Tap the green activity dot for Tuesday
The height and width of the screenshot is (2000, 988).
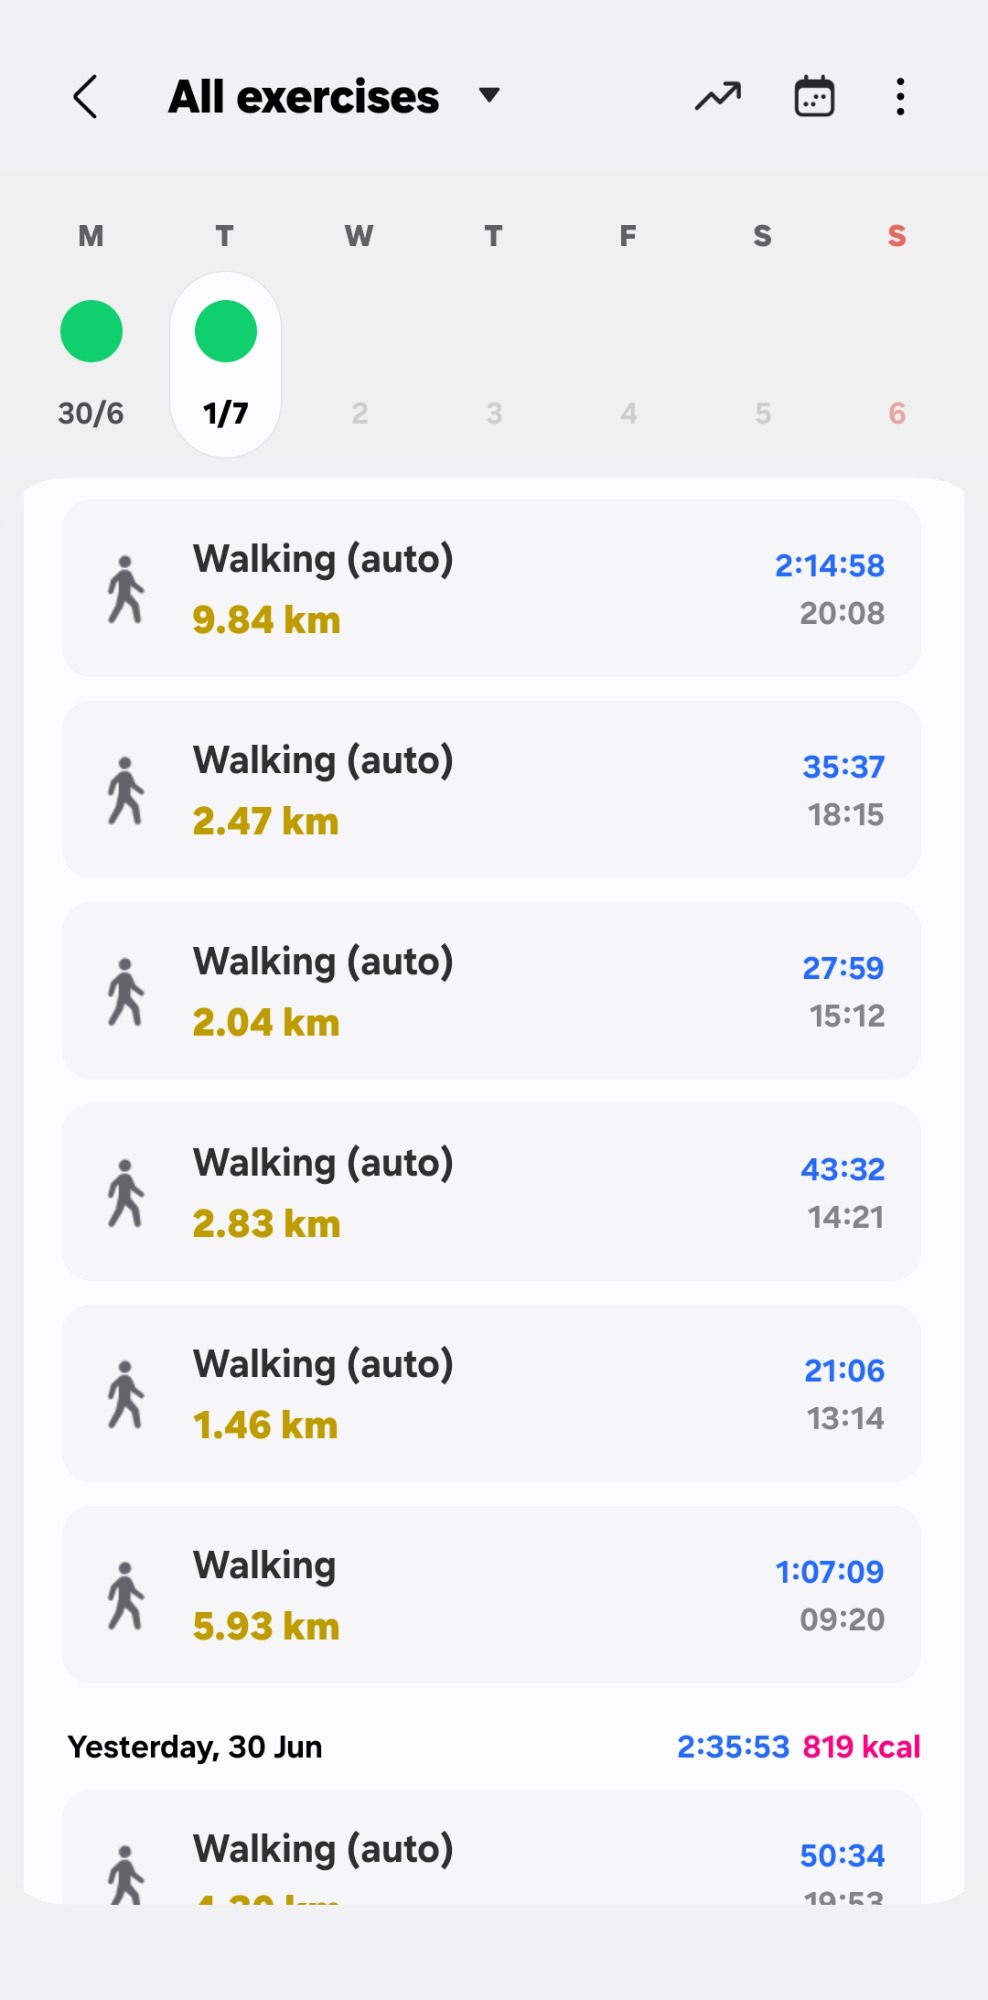click(226, 331)
